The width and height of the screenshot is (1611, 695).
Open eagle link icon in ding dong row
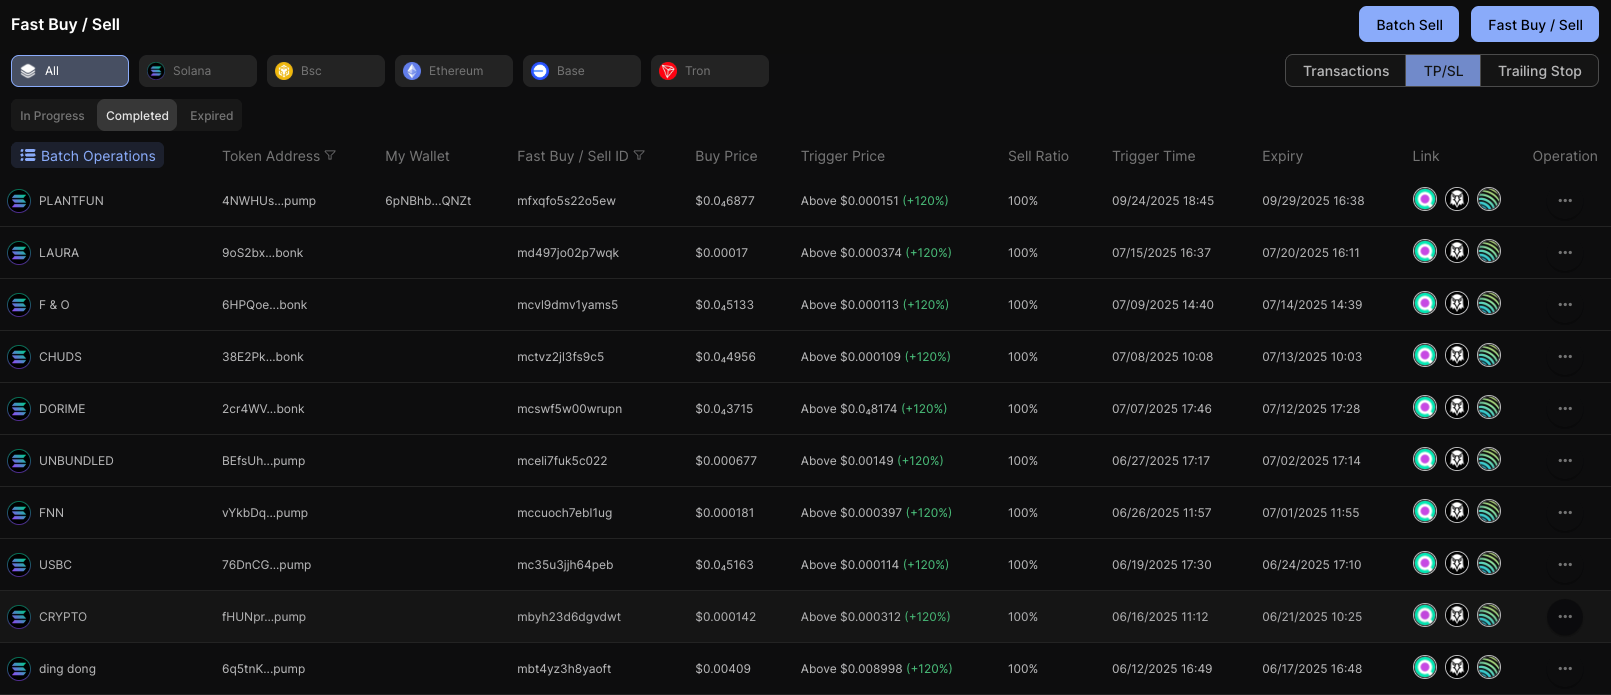click(x=1457, y=667)
